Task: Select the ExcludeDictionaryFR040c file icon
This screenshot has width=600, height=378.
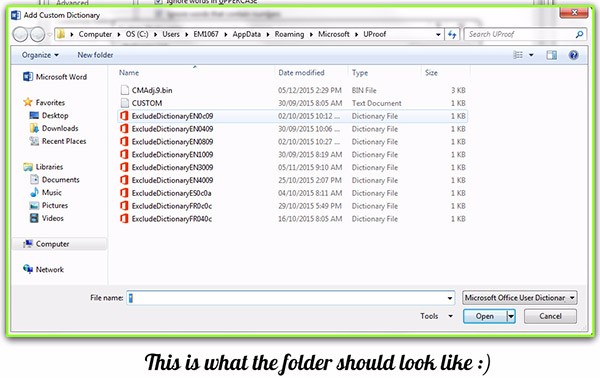Action: coord(124,219)
